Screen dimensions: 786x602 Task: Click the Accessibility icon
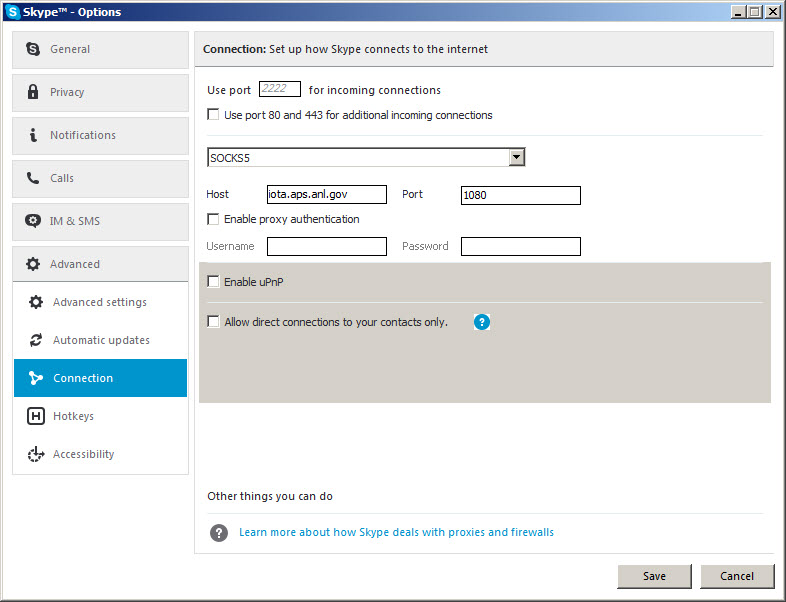point(36,454)
